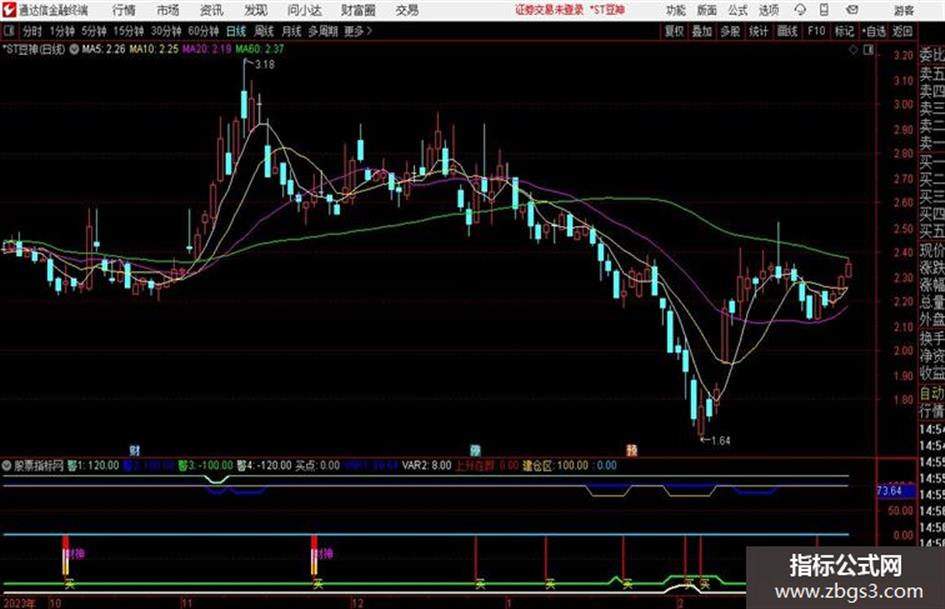Switch to the 月线 monthly tab

(x=292, y=31)
